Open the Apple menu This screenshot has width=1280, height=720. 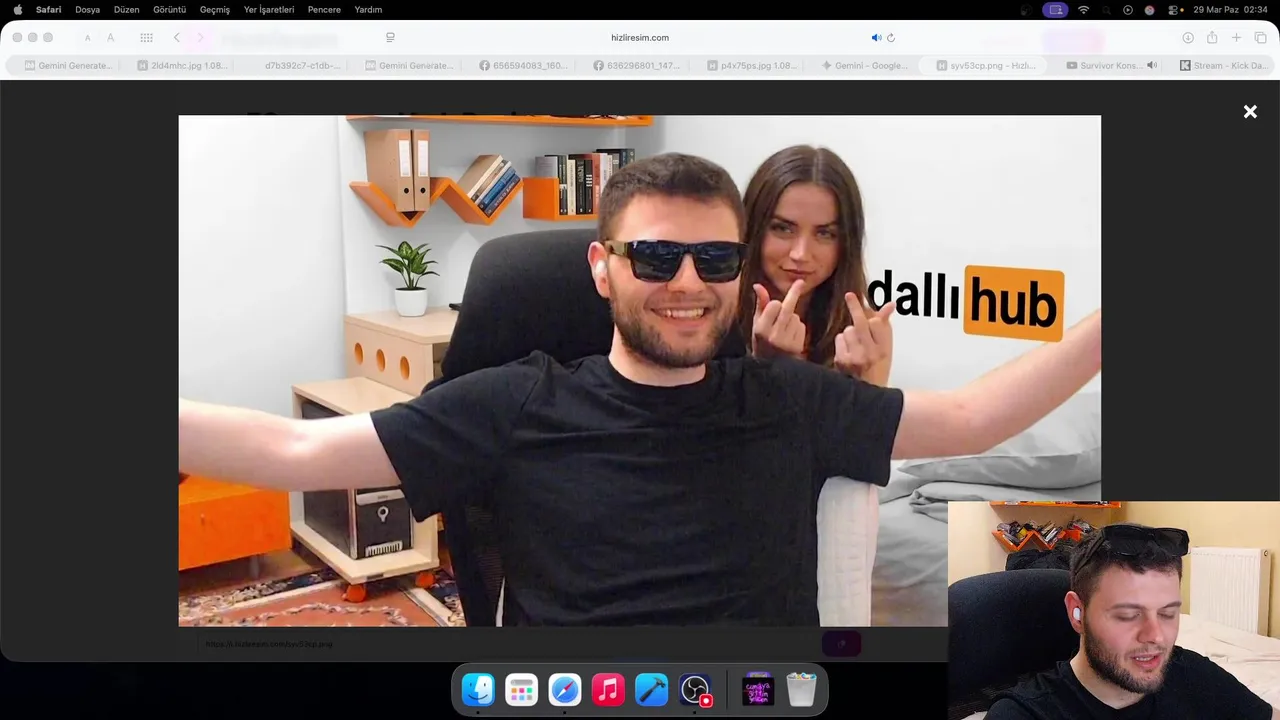pos(17,10)
